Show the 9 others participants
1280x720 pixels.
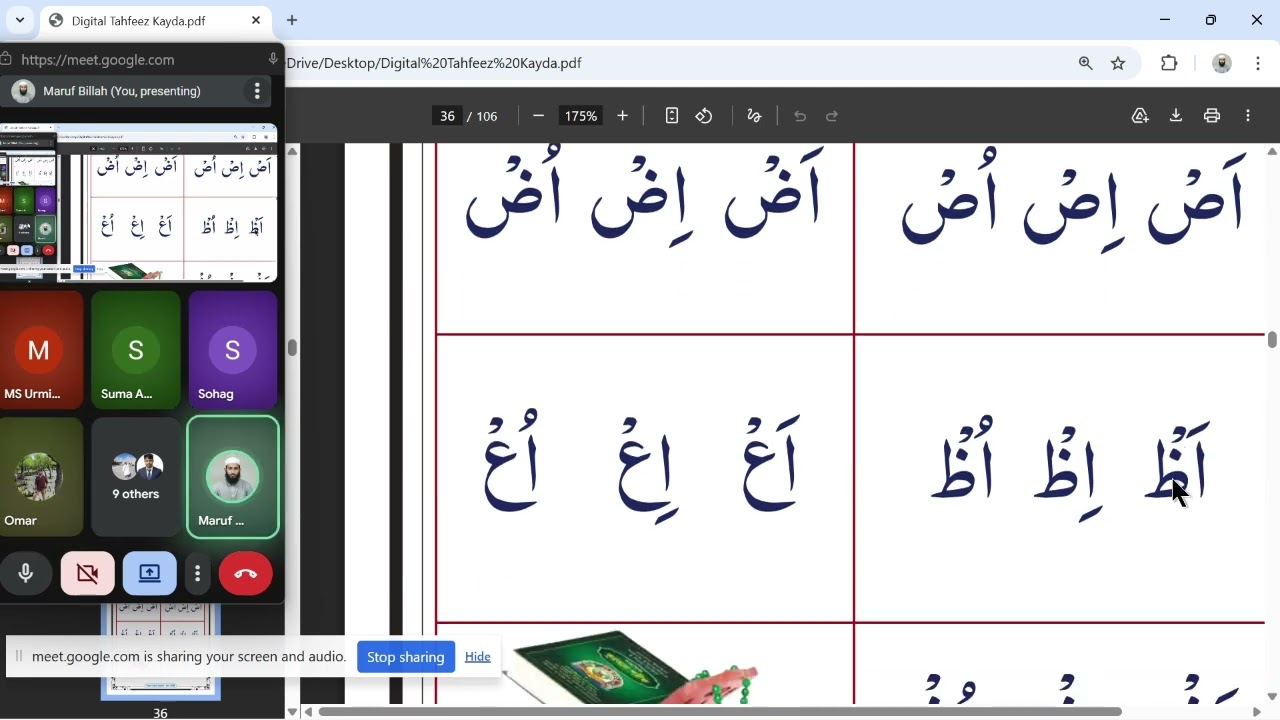tap(136, 477)
